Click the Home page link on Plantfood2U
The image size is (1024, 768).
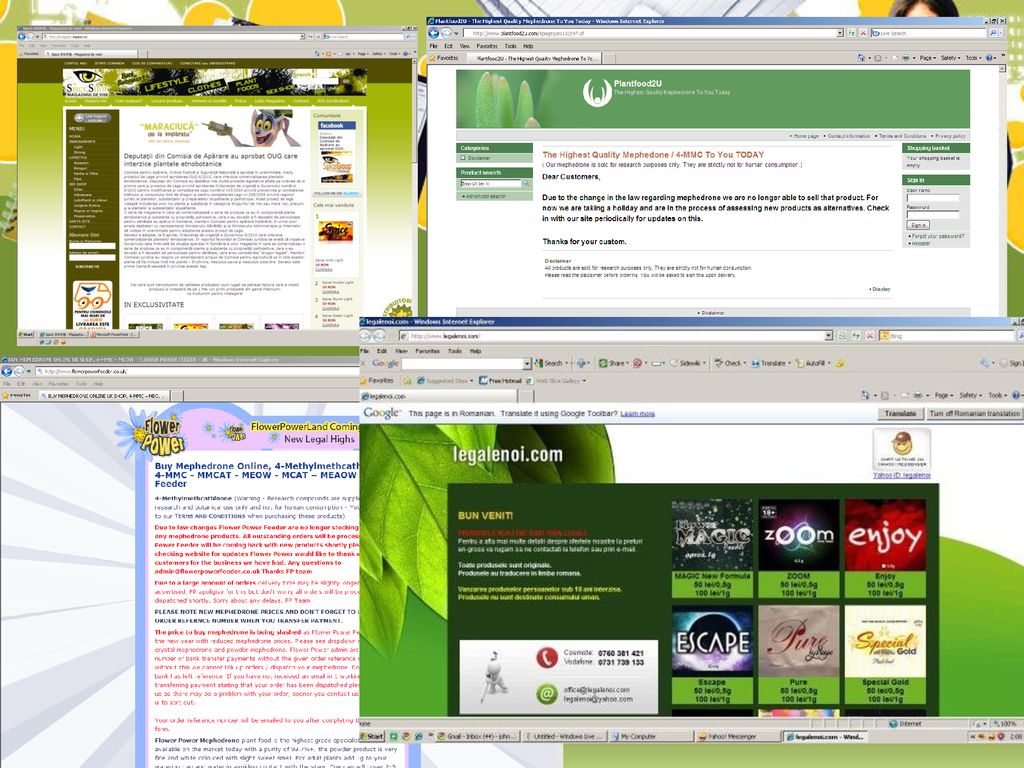[805, 136]
